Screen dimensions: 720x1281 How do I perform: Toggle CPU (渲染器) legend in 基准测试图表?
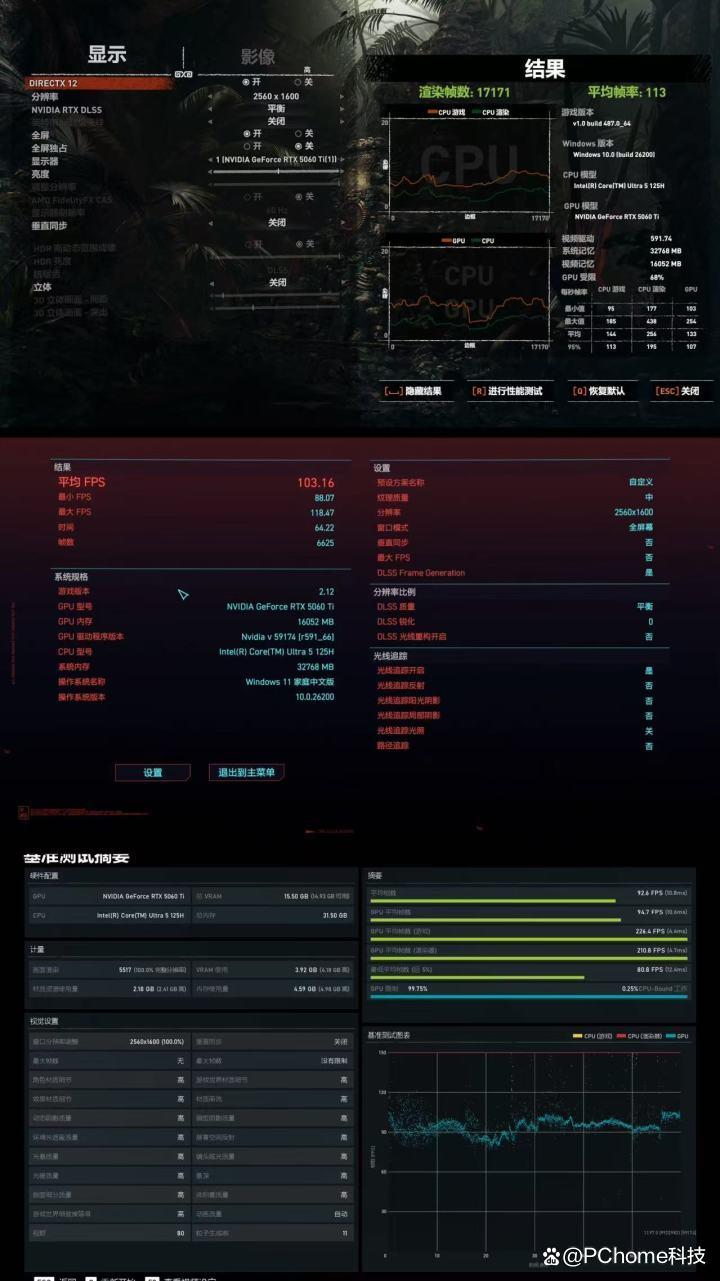(640, 1035)
